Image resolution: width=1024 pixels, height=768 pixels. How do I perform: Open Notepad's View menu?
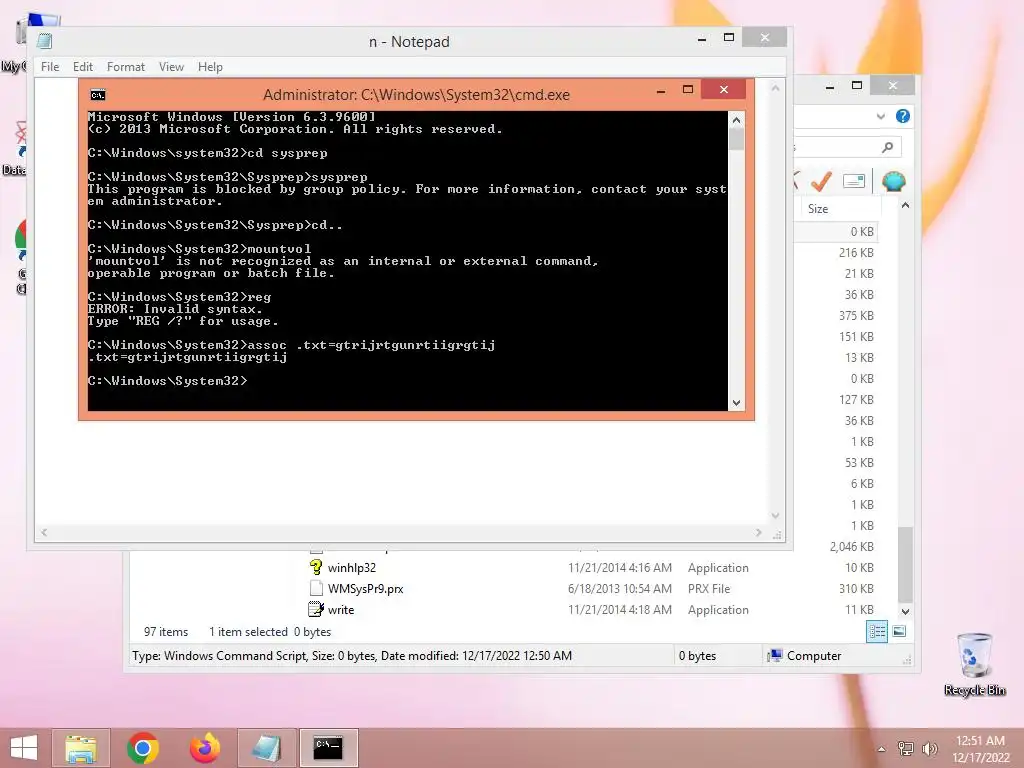tap(171, 67)
